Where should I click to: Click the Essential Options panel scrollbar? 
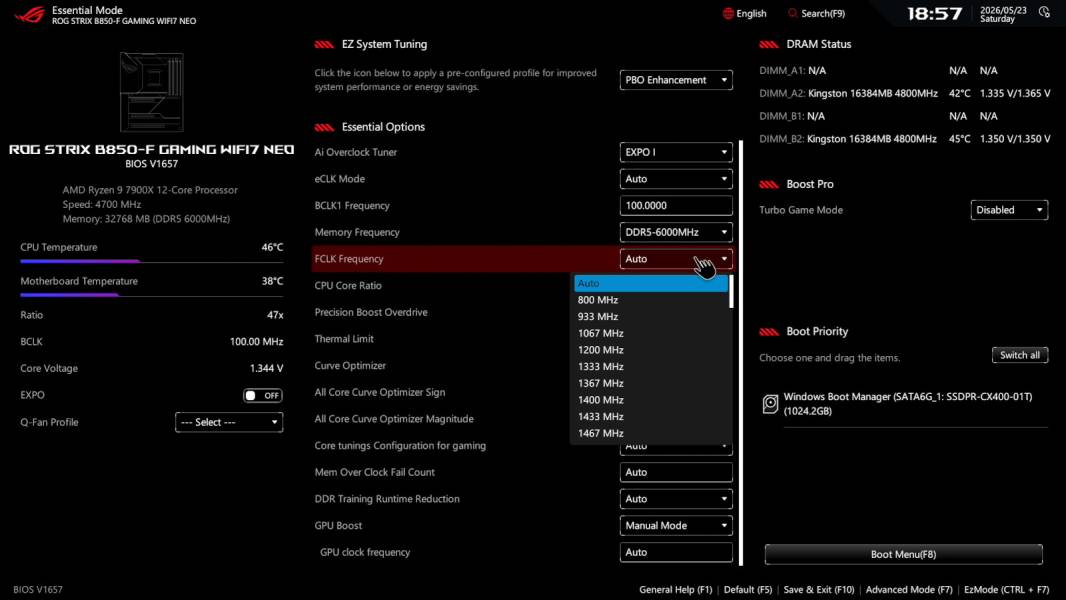click(740, 353)
